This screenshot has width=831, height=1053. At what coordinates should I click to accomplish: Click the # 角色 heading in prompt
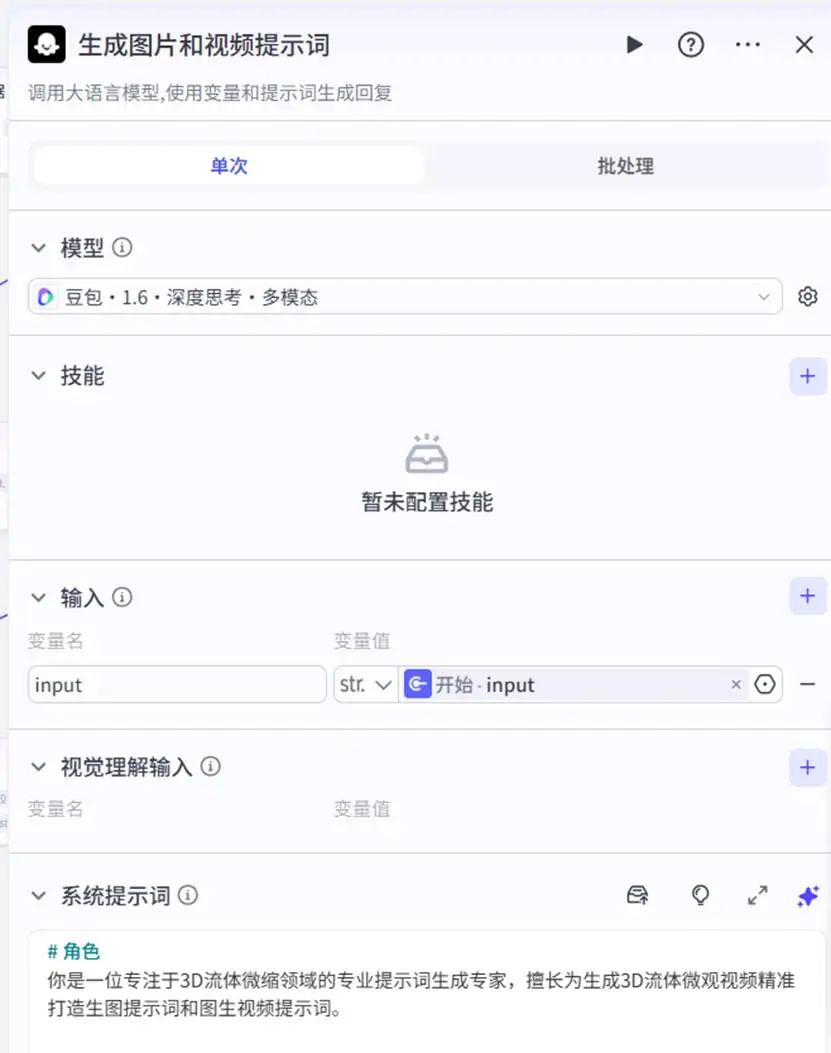pos(73,951)
